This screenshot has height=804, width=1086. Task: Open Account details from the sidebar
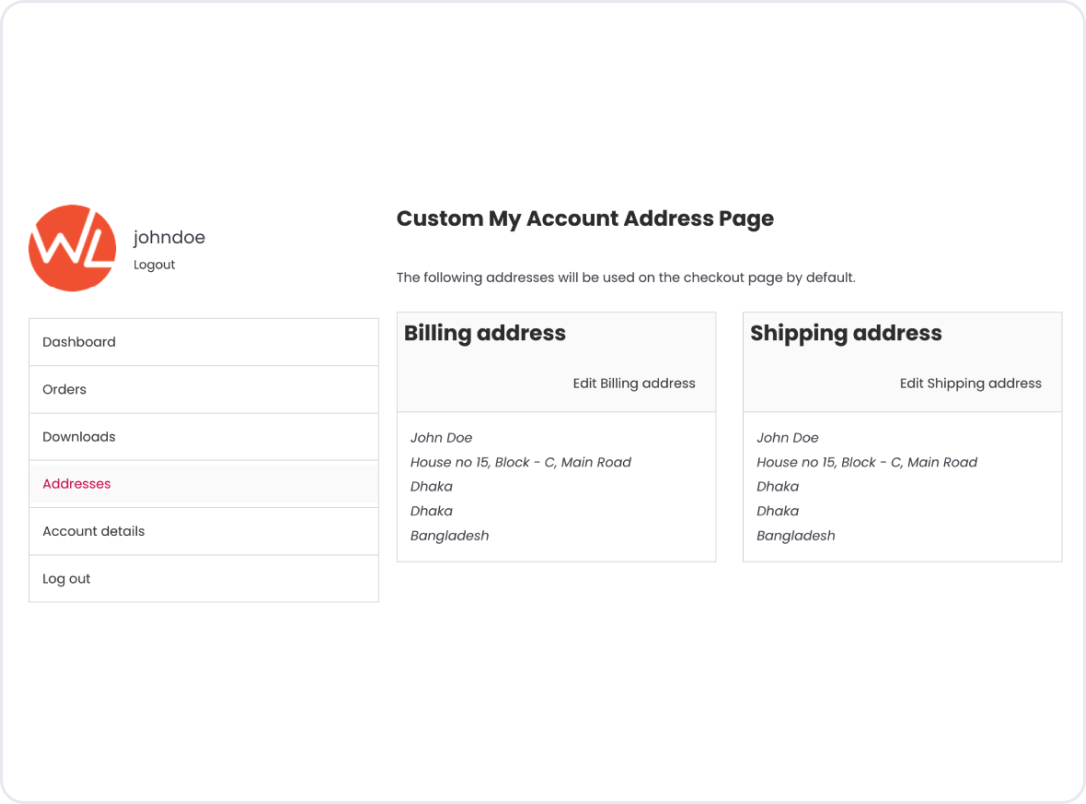click(x=93, y=531)
